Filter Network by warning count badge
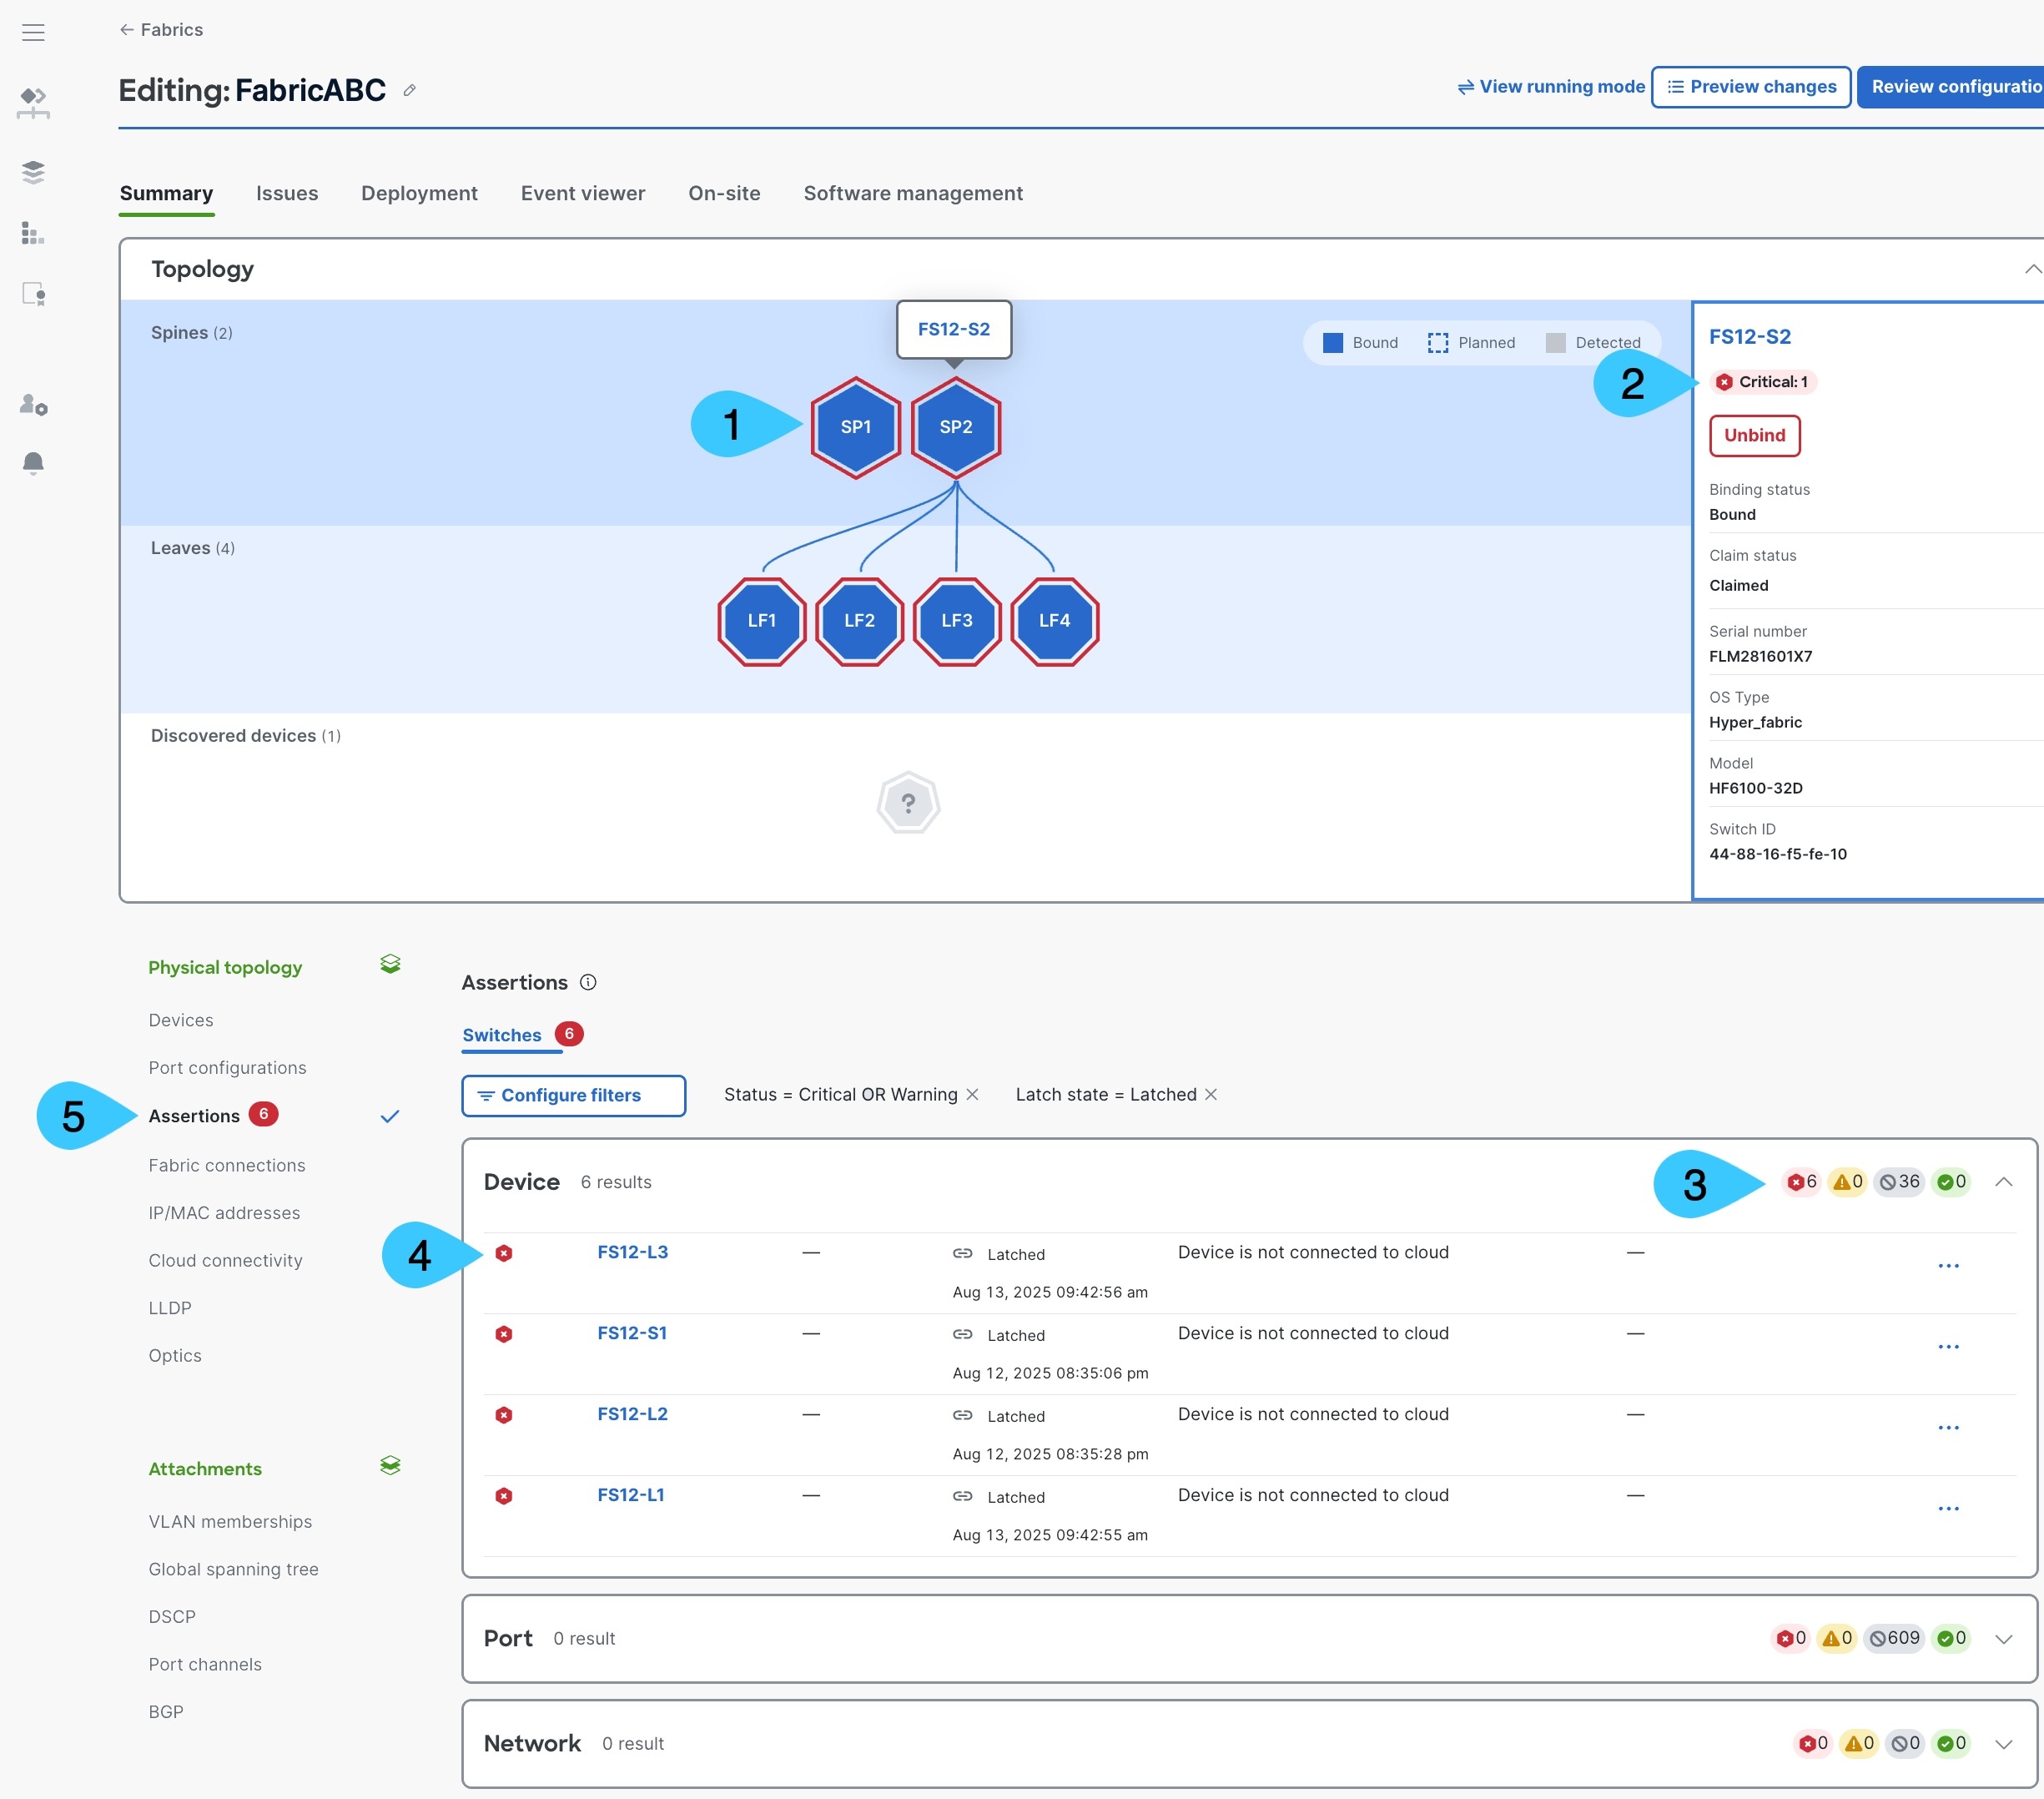 tap(1859, 1744)
